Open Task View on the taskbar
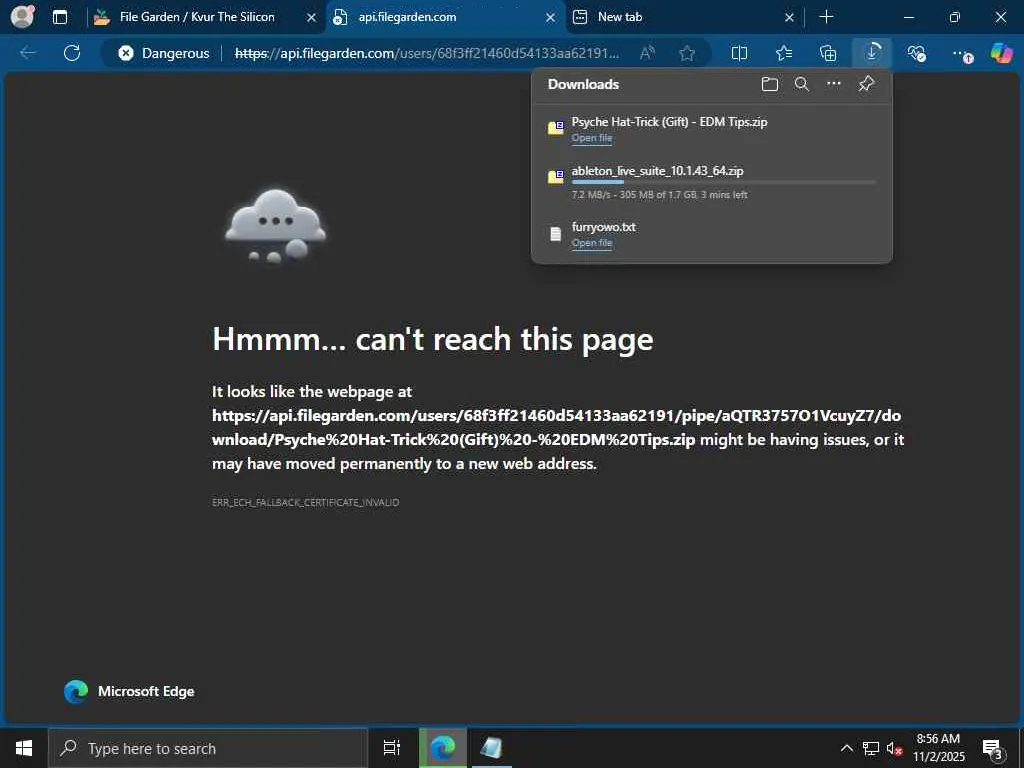The height and width of the screenshot is (768, 1024). 392,748
